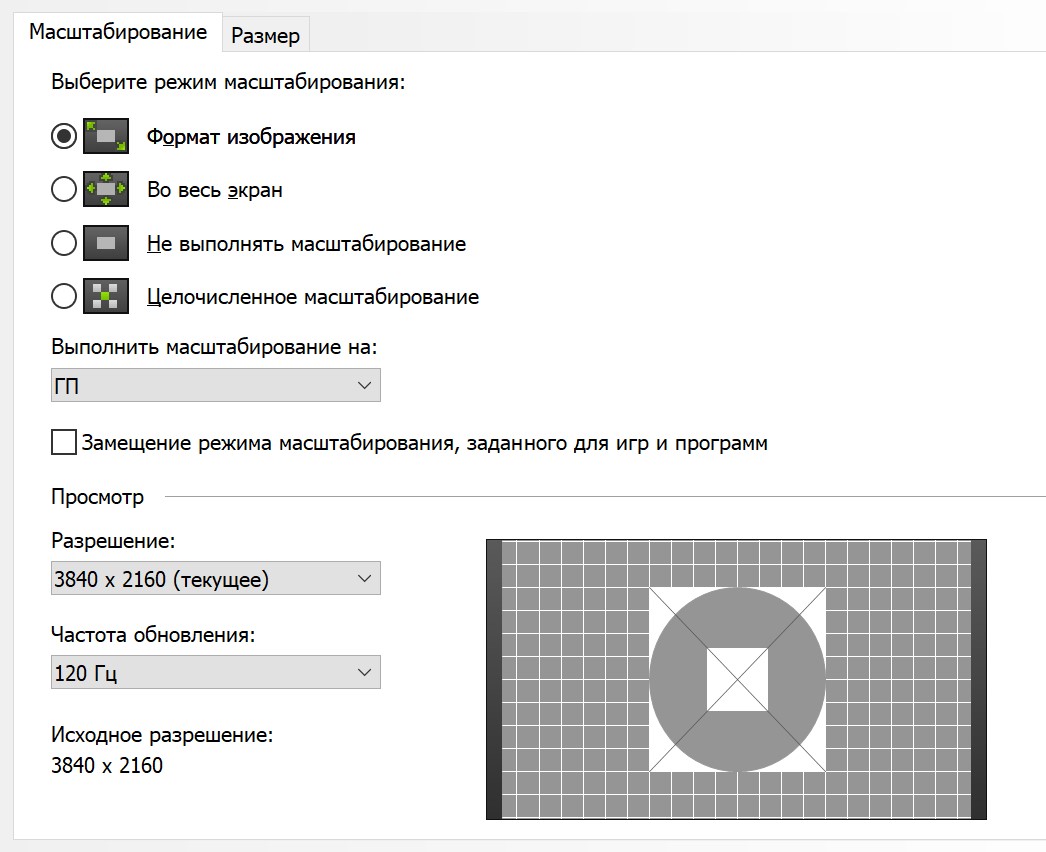
Task: Choose the Во весь экран radio button
Action: (64, 189)
